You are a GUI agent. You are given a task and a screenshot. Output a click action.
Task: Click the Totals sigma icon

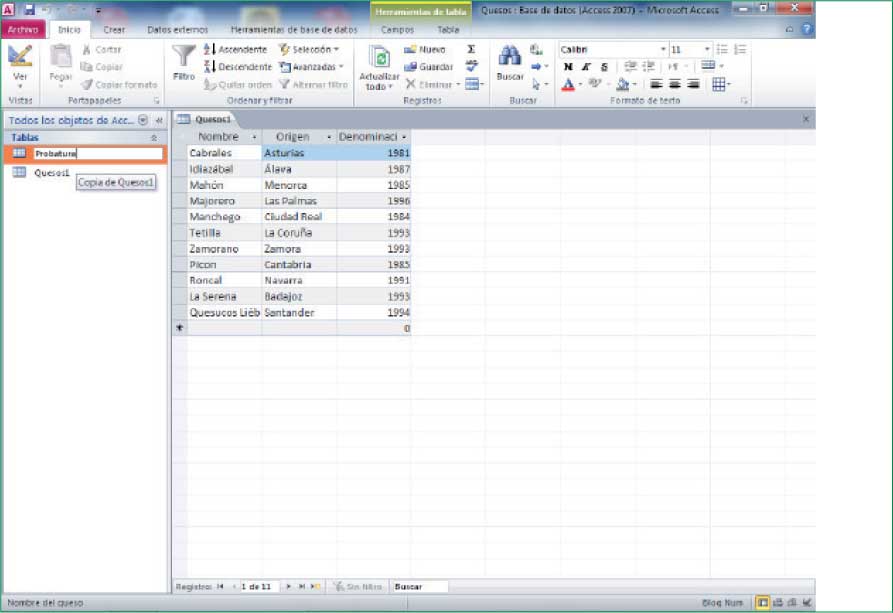[x=471, y=49]
